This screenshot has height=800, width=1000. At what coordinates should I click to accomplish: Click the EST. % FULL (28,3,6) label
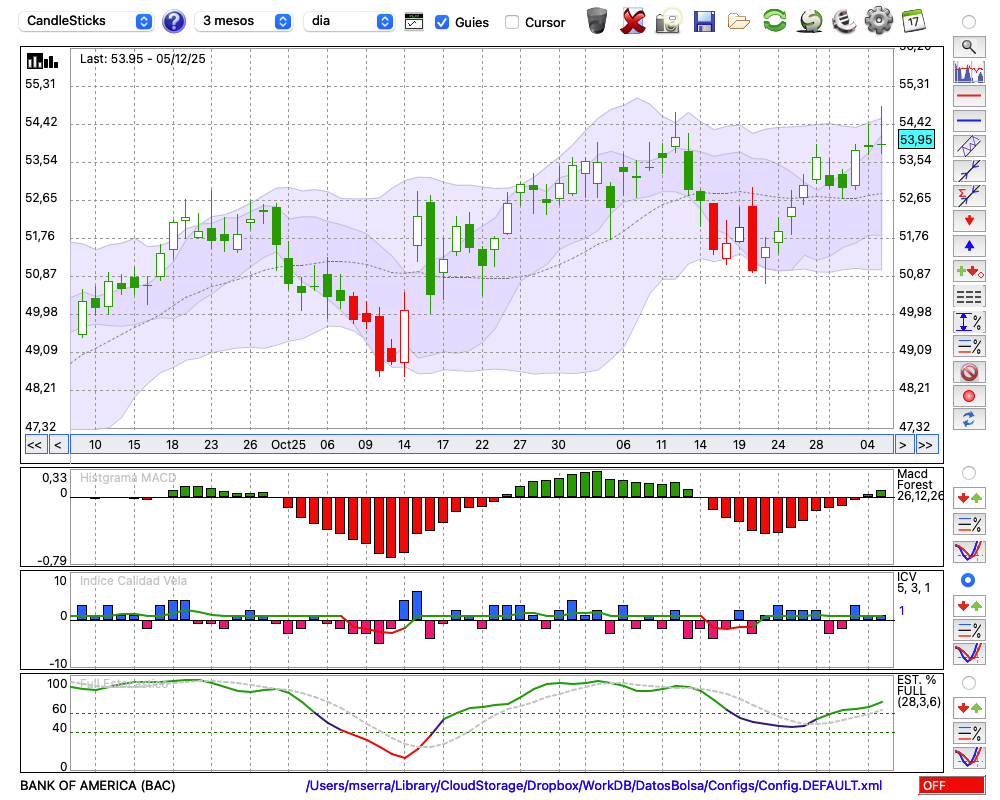coord(919,691)
